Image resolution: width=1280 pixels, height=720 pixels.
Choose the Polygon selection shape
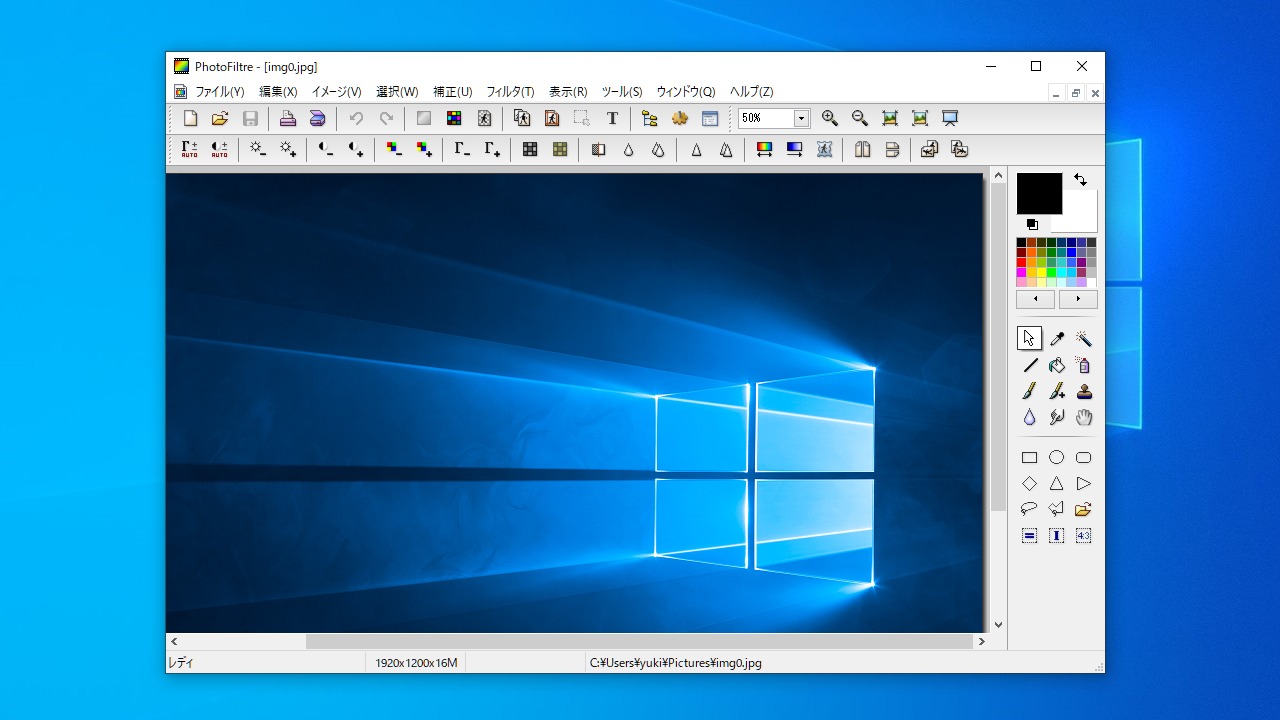[x=1056, y=510]
